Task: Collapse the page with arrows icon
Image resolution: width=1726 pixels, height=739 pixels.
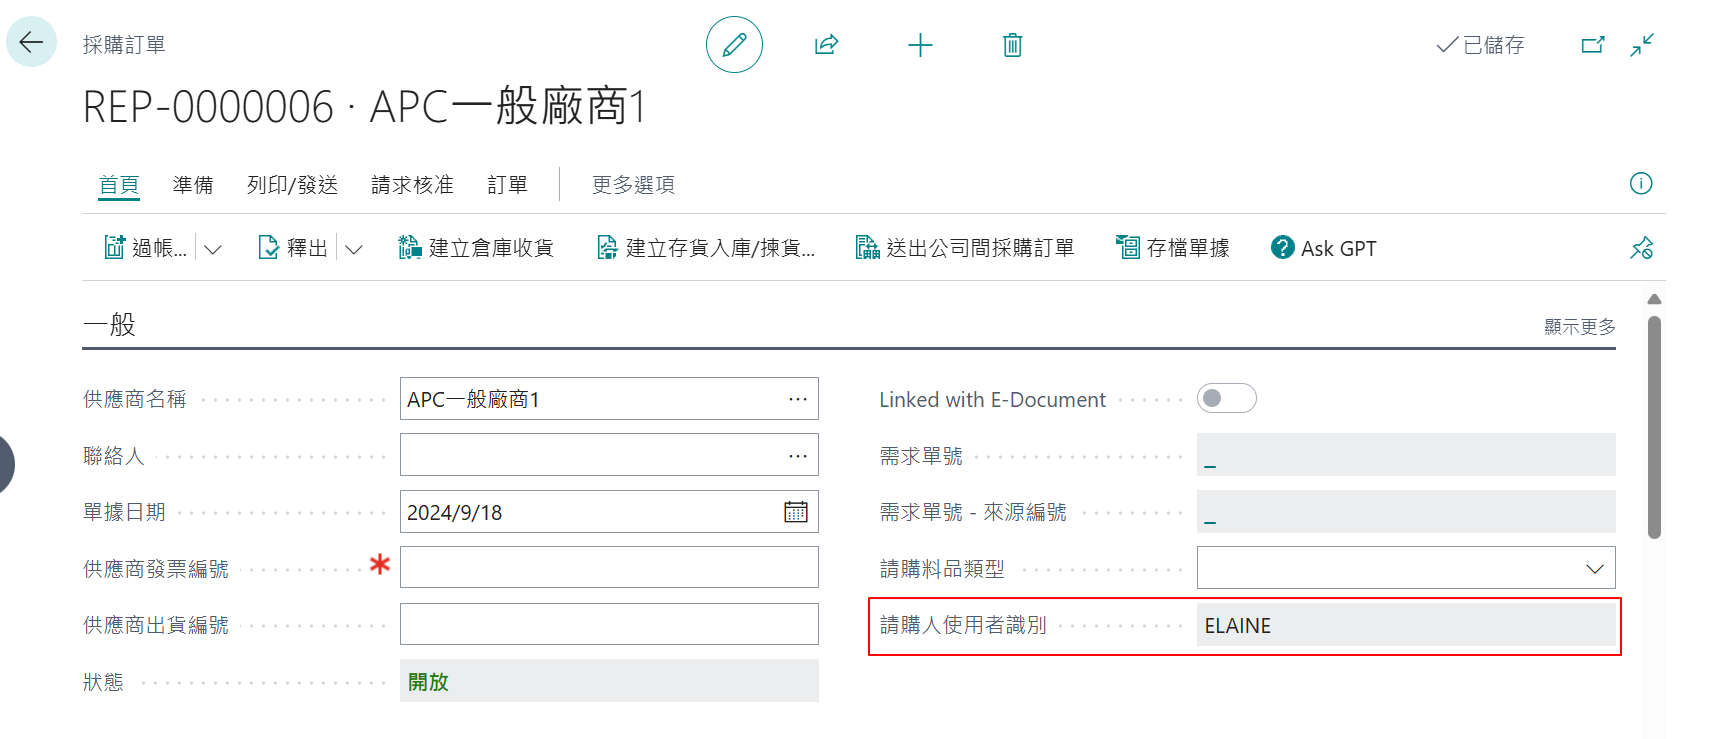Action: coord(1642,45)
